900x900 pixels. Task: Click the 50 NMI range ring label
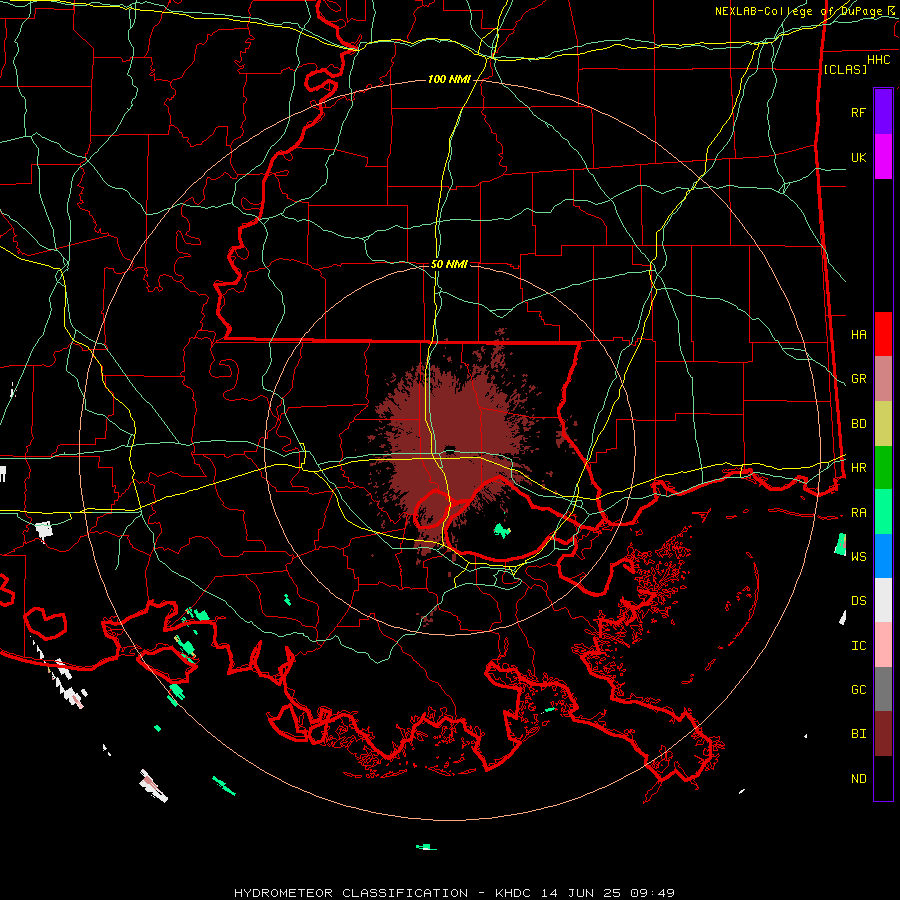(449, 264)
